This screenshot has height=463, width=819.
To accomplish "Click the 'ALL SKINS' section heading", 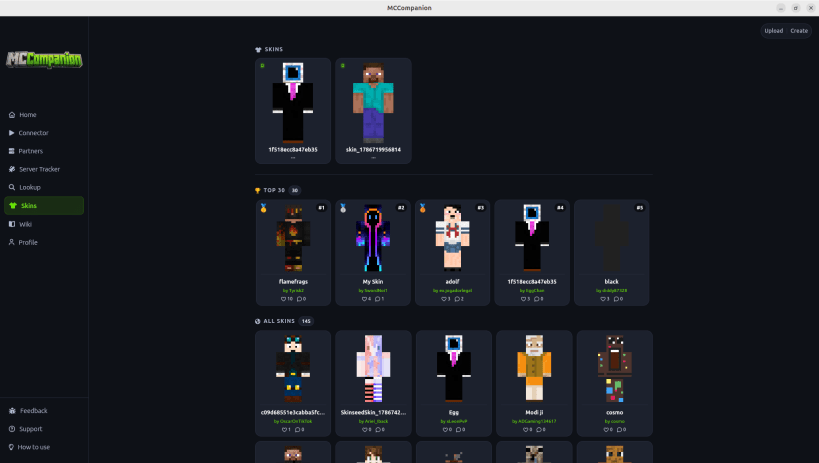I will [x=279, y=321].
